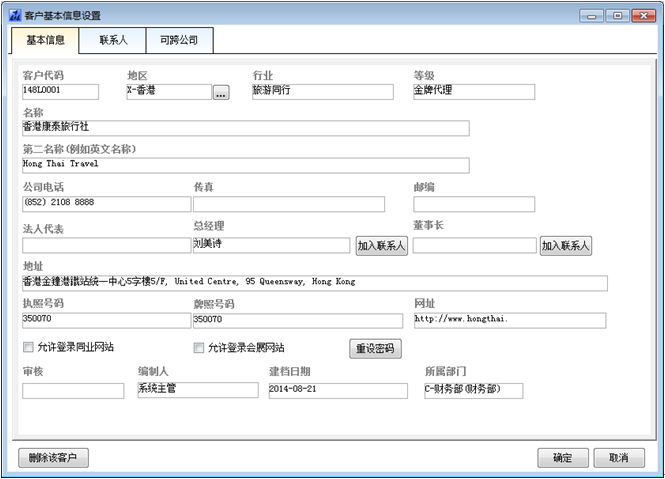Toggle 允许登录会展网站 checkbox
This screenshot has height=479, width=665.
coord(198,348)
